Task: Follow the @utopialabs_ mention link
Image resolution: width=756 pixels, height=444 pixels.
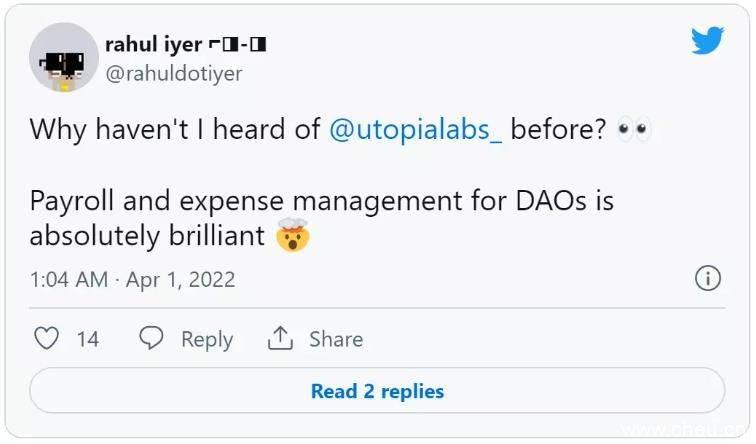Action: point(416,129)
